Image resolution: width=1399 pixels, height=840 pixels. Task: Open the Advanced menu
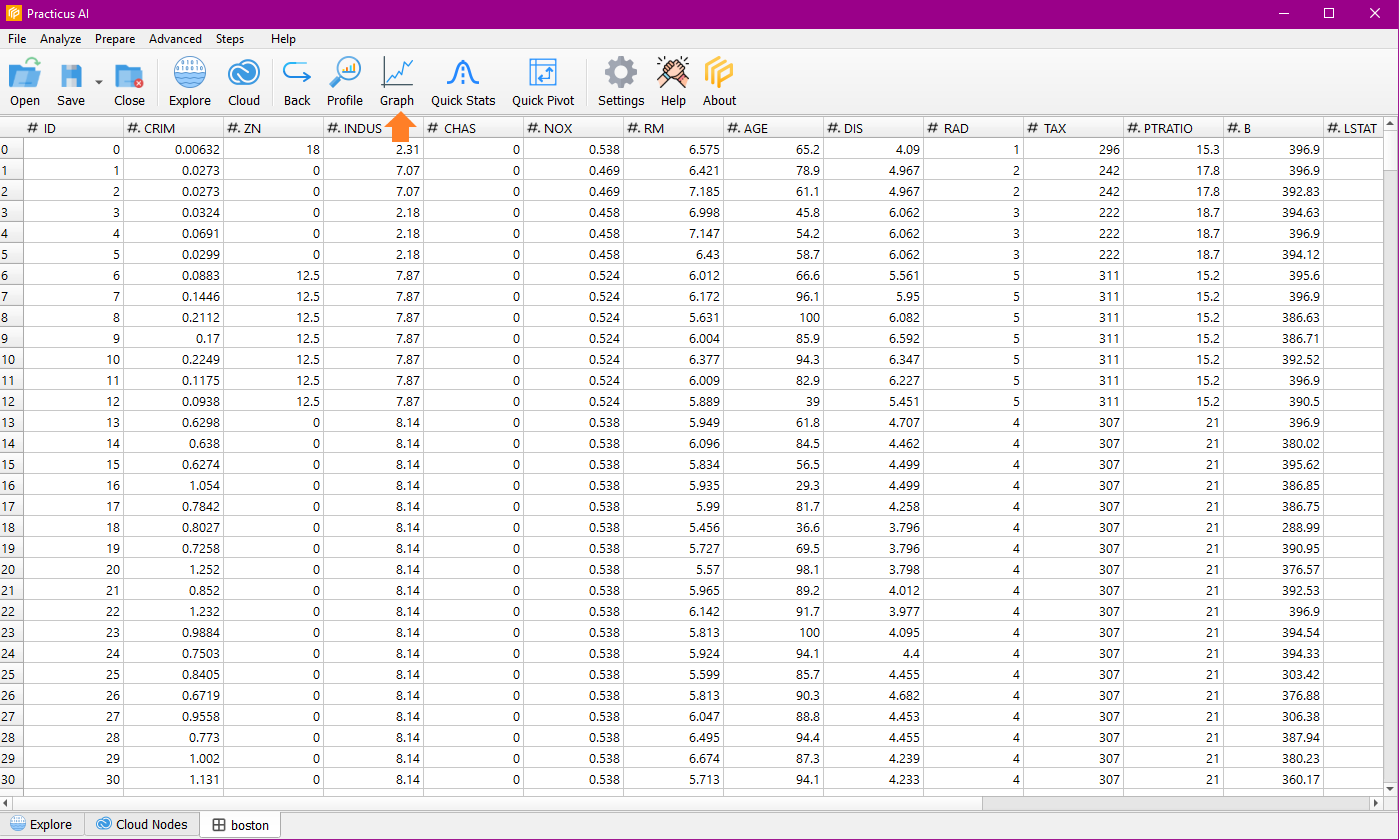(x=175, y=39)
